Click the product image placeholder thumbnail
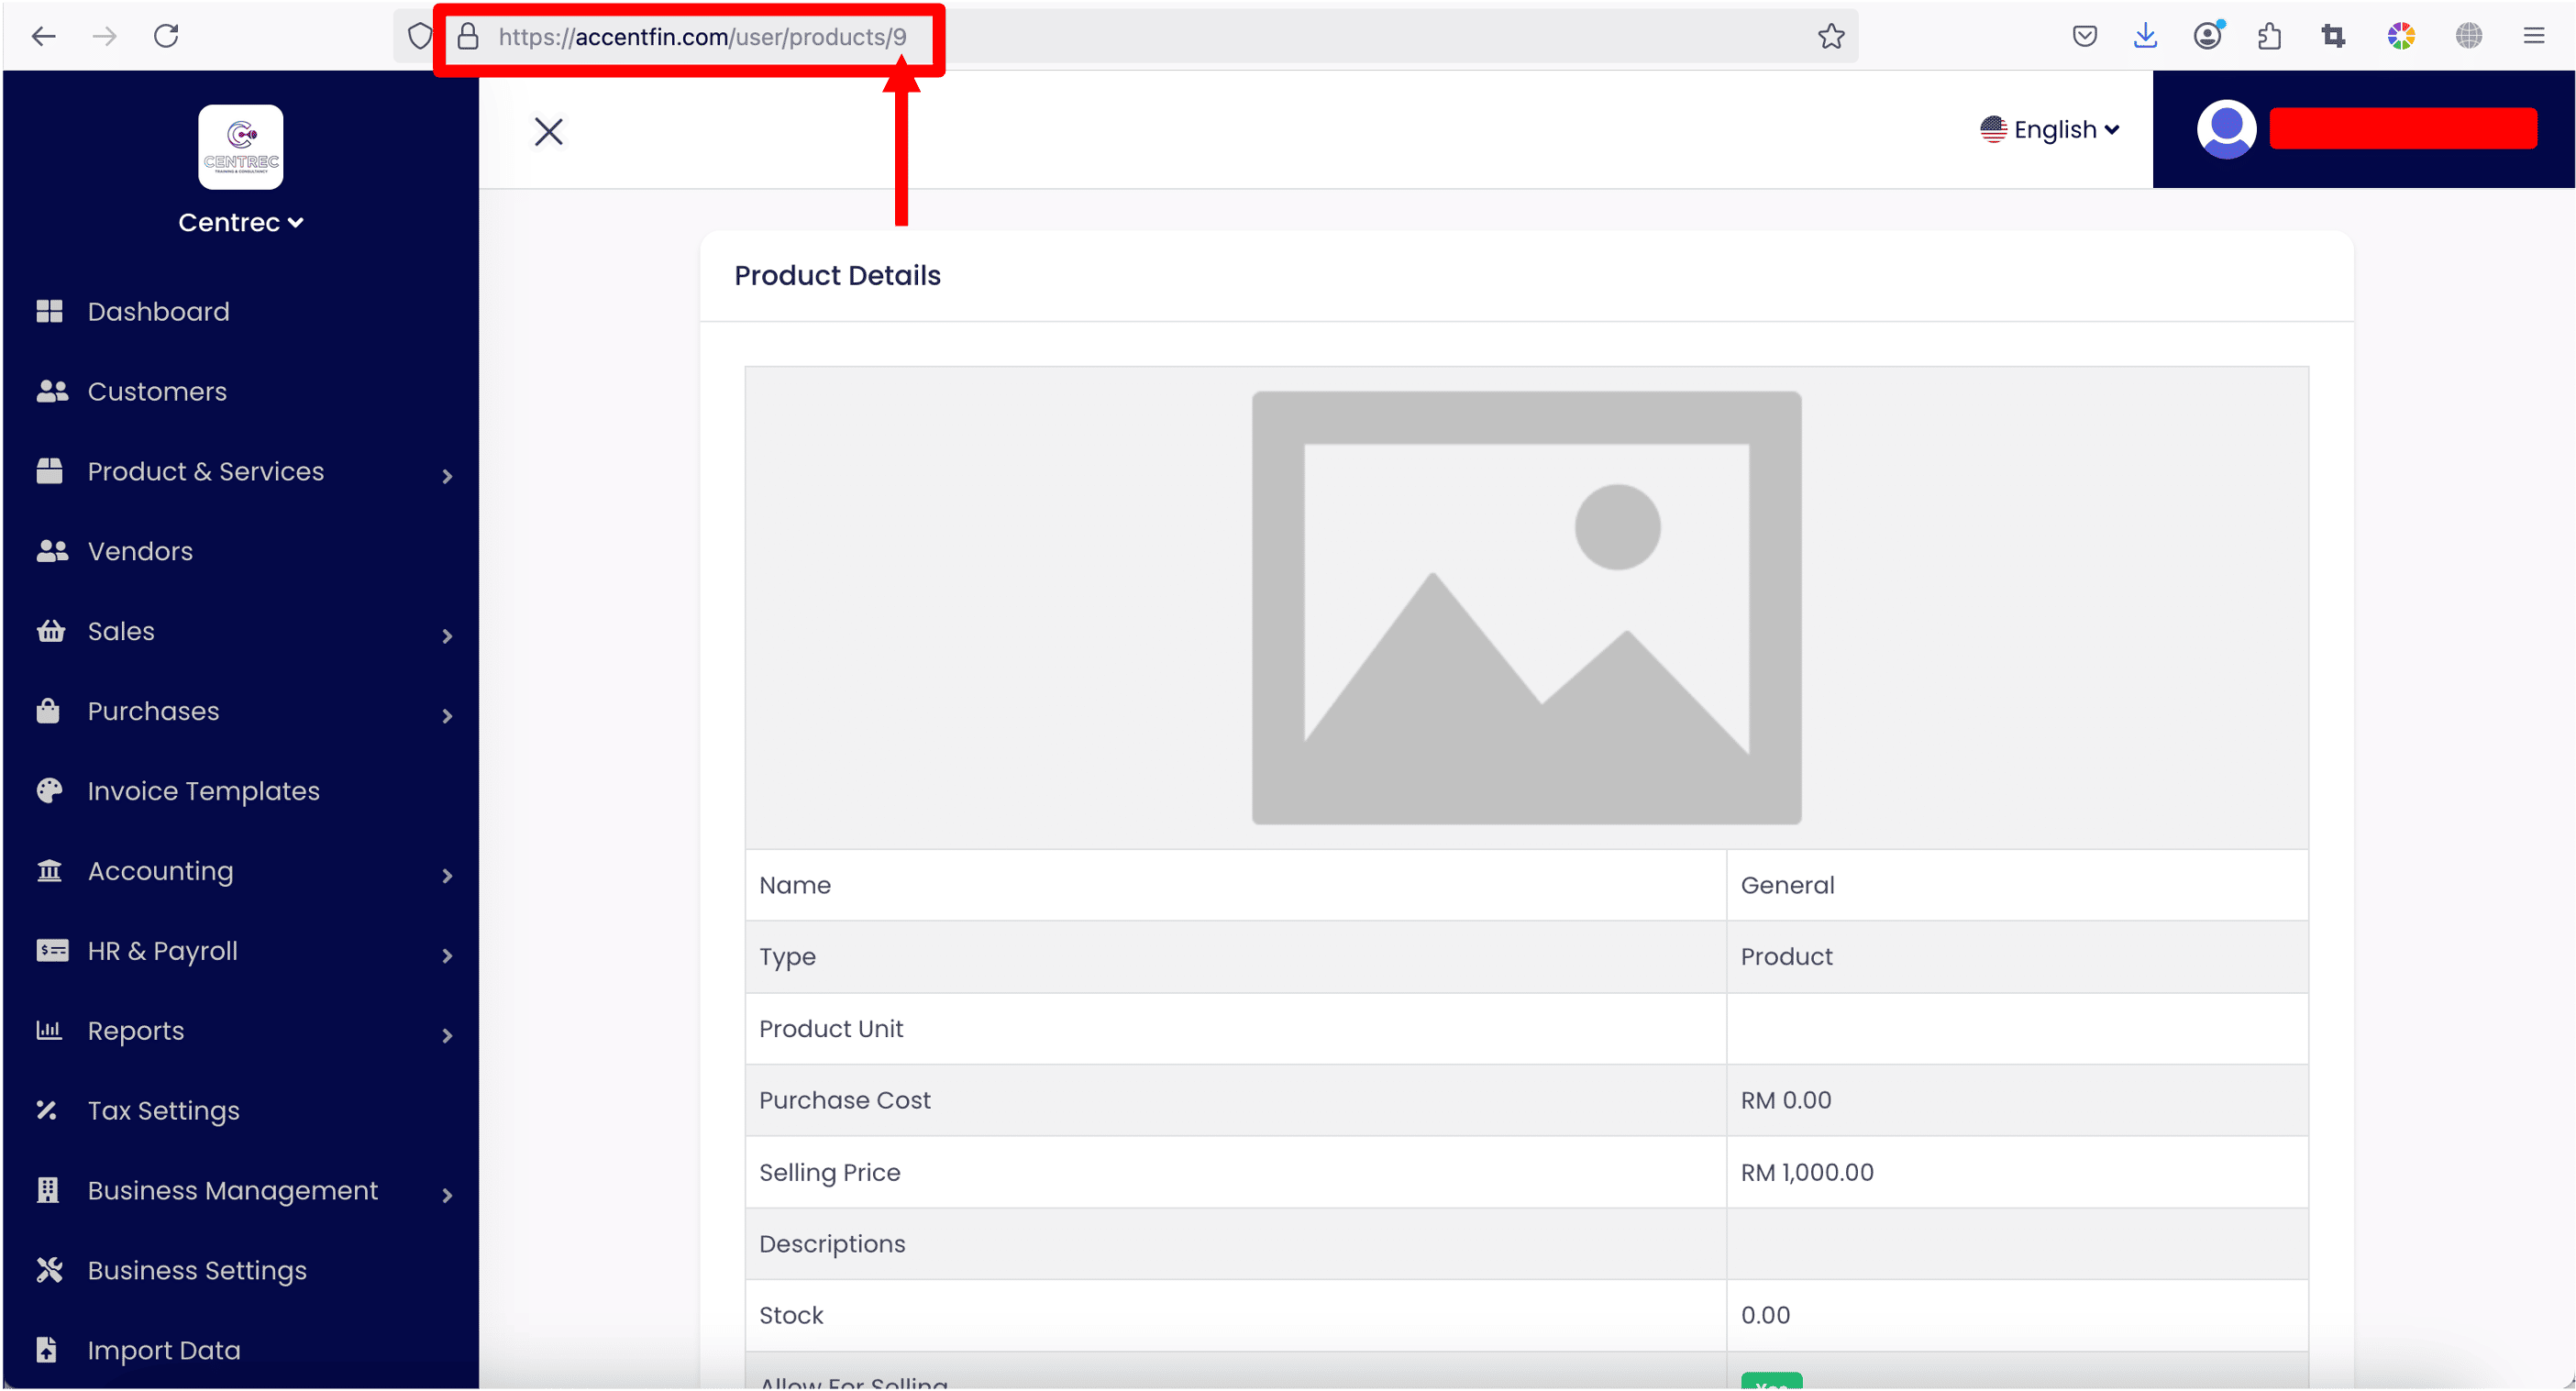This screenshot has height=1391, width=2576. (1526, 608)
